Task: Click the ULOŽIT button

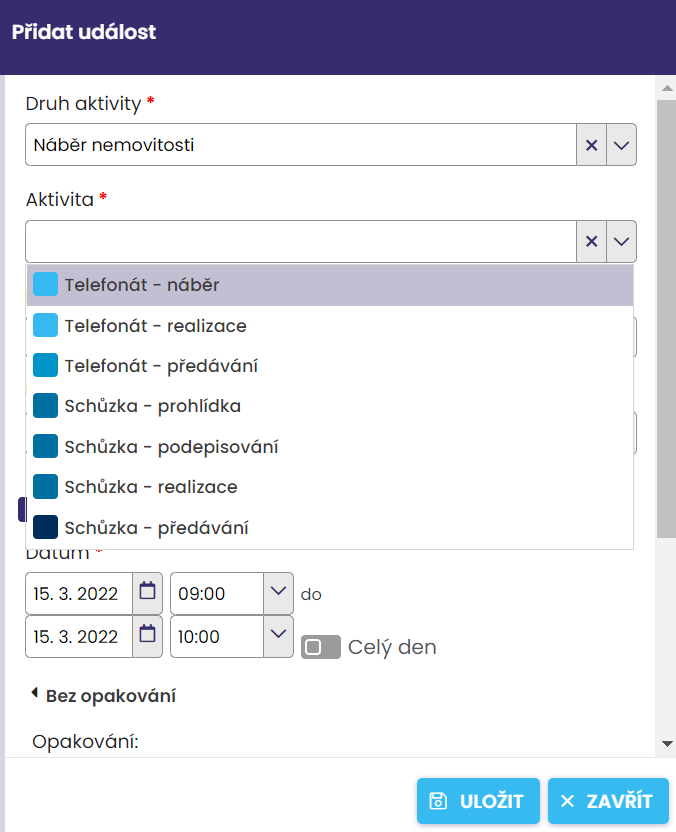Action: coord(478,800)
